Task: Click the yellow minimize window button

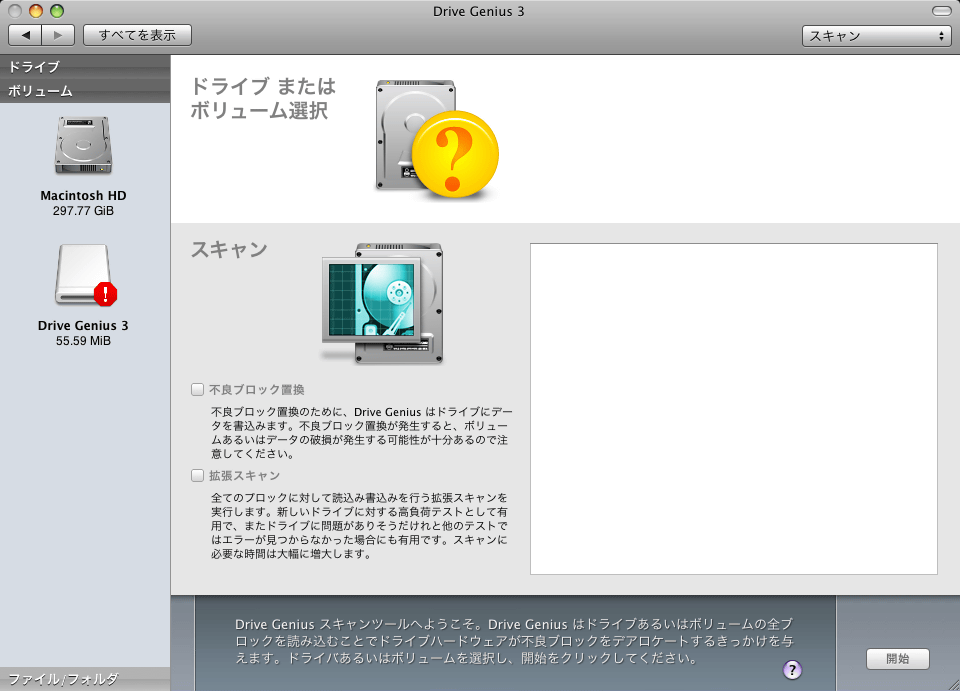Action: tap(36, 11)
